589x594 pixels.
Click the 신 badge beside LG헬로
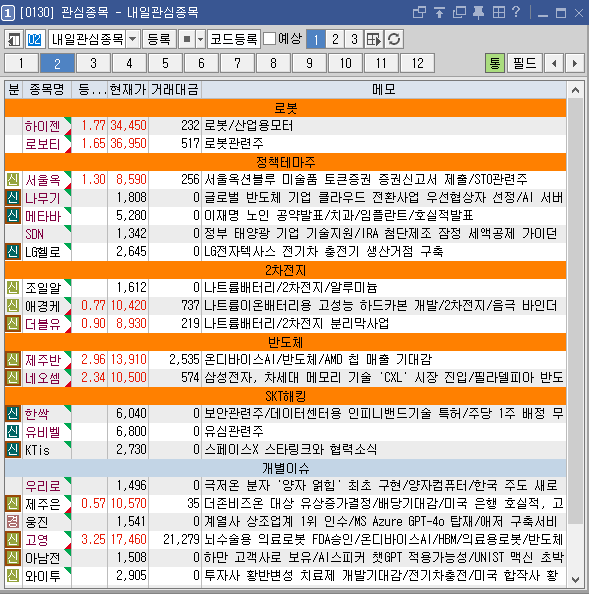(13, 251)
